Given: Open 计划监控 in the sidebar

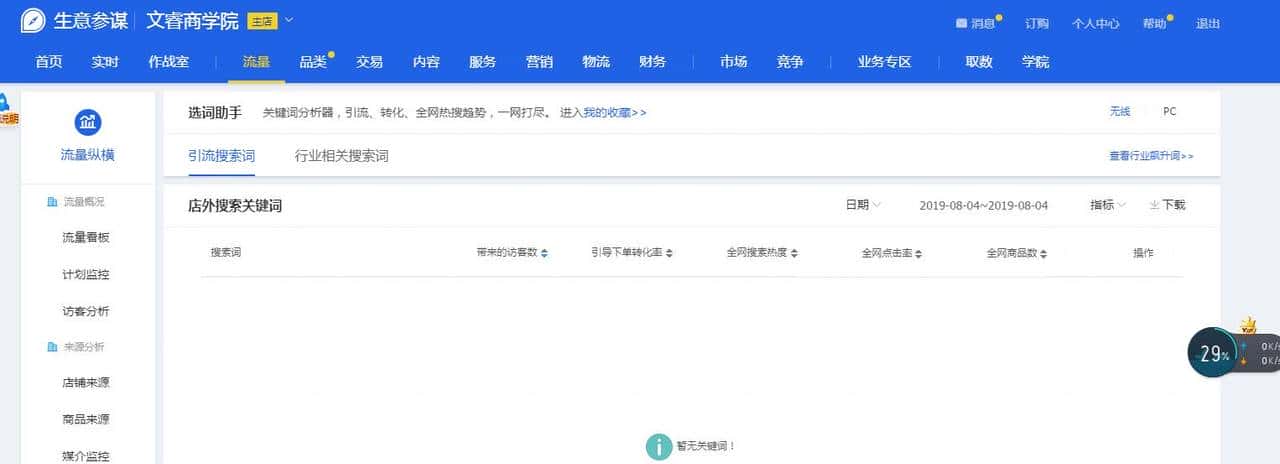Looking at the screenshot, I should coord(85,274).
